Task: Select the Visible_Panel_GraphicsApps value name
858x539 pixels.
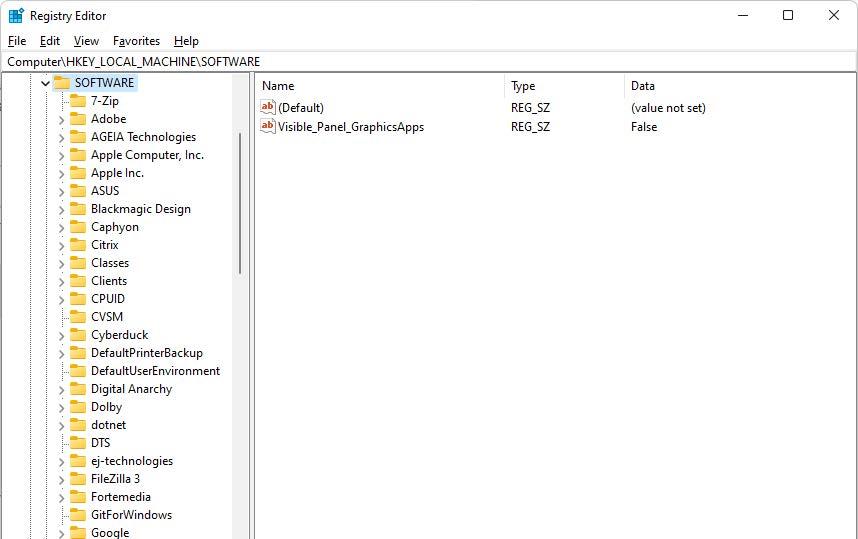Action: coord(351,127)
